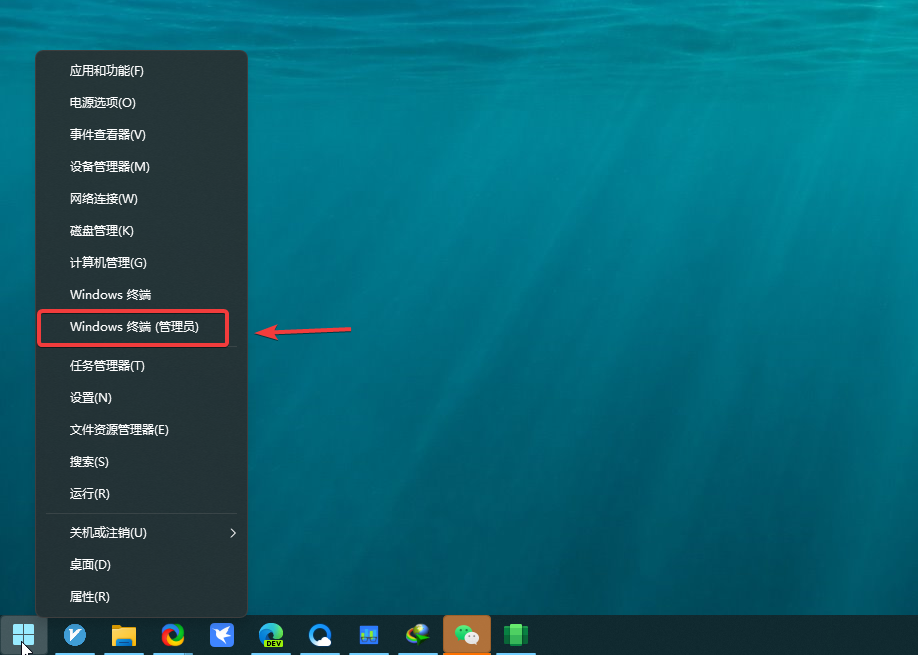The width and height of the screenshot is (918, 655).
Task: Choose 搜索(S) menu item
Action: [x=142, y=462]
